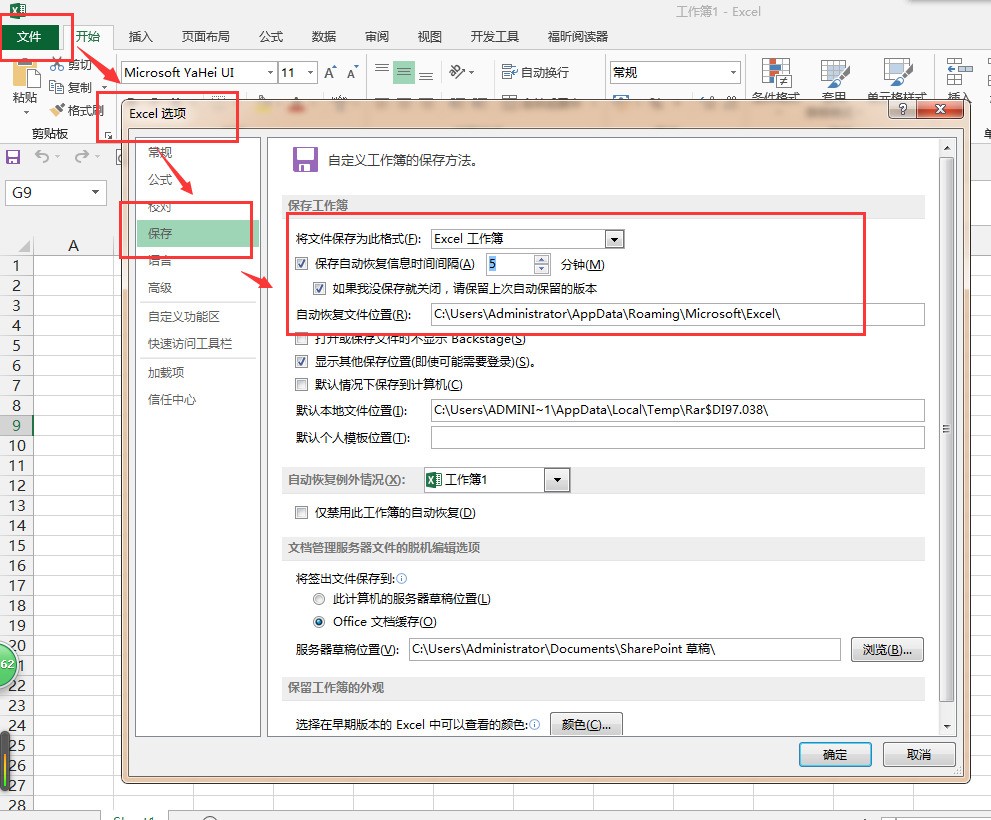The image size is (991, 820).
Task: Select 快速访问工具栏 in options sidebar
Action: [x=190, y=343]
